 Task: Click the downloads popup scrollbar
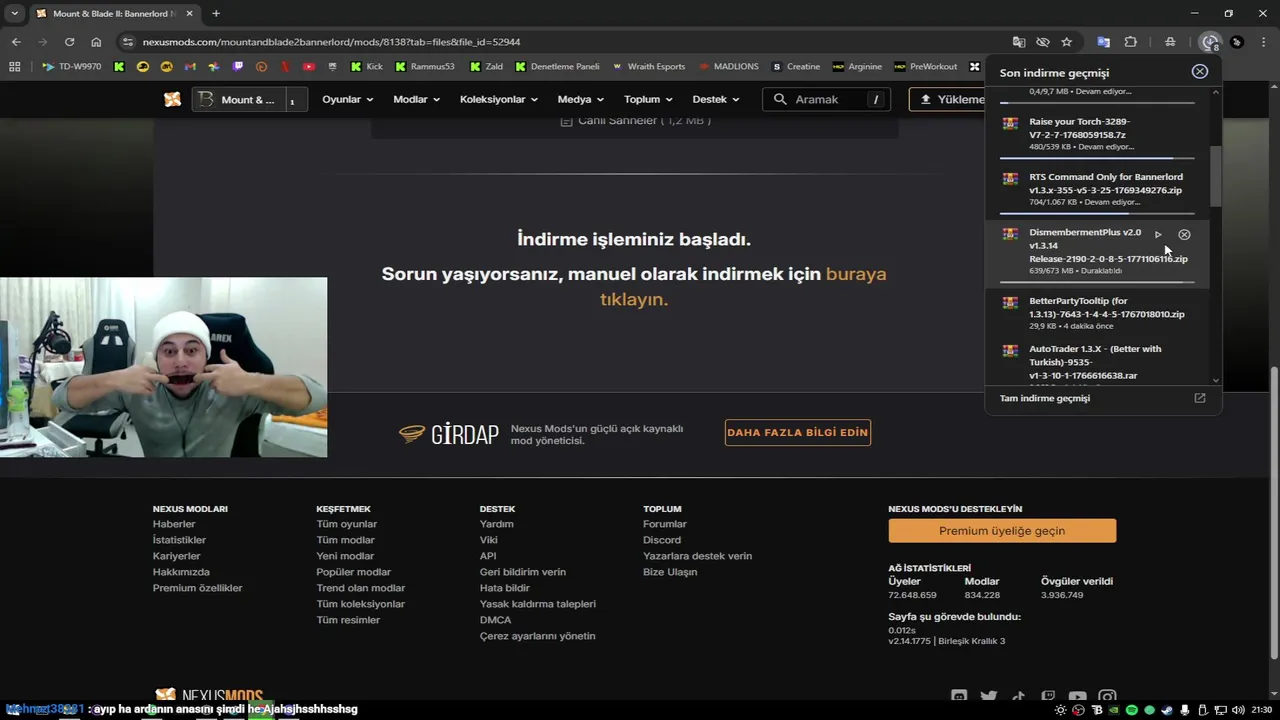click(x=1216, y=177)
